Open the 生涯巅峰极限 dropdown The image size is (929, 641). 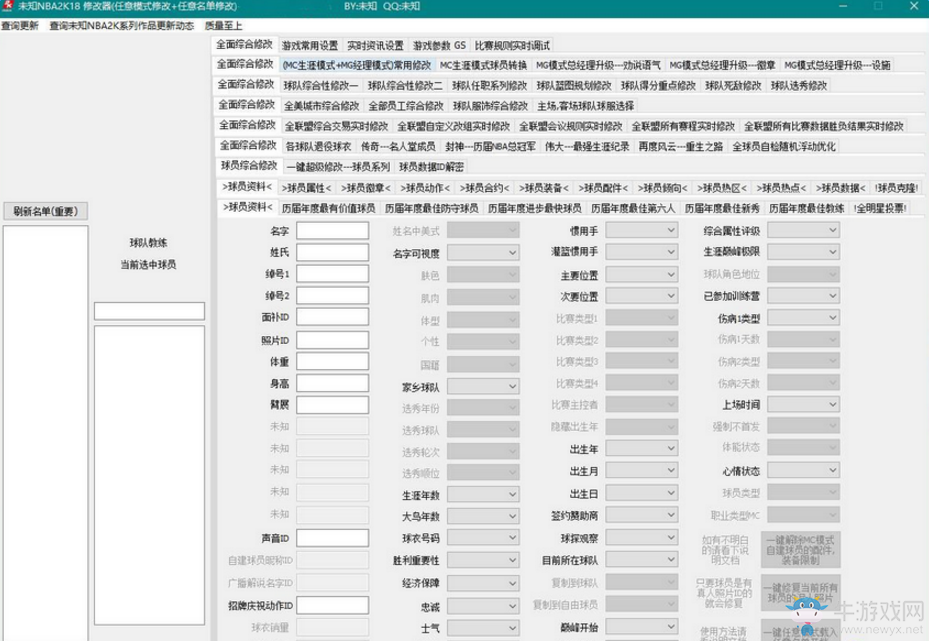[803, 252]
